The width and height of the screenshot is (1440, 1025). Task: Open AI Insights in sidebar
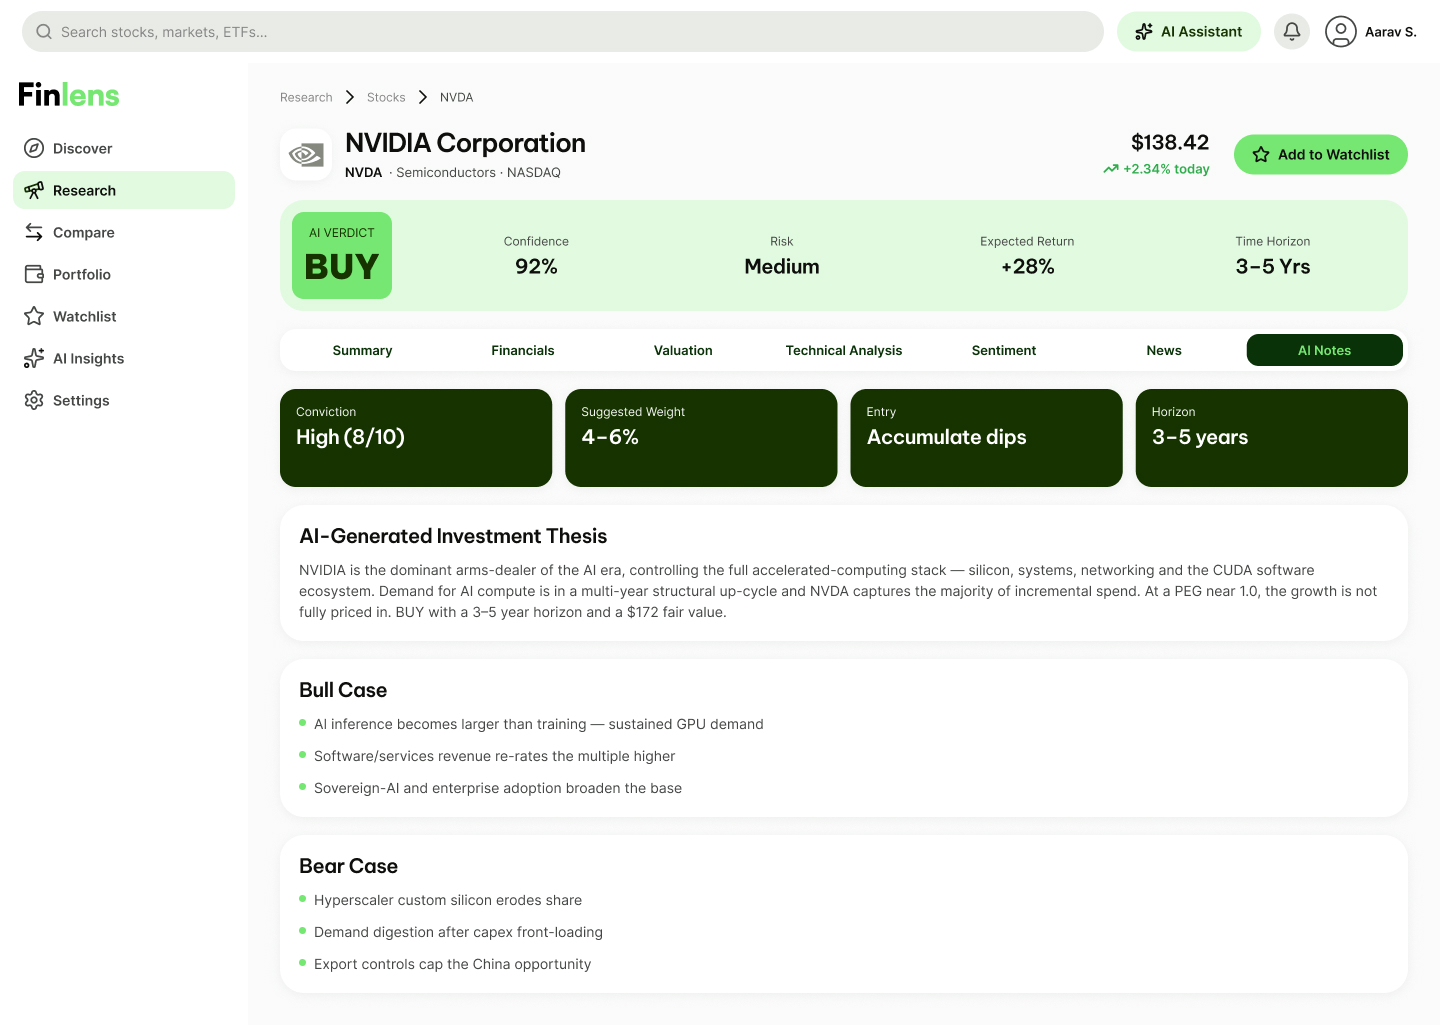click(x=124, y=358)
